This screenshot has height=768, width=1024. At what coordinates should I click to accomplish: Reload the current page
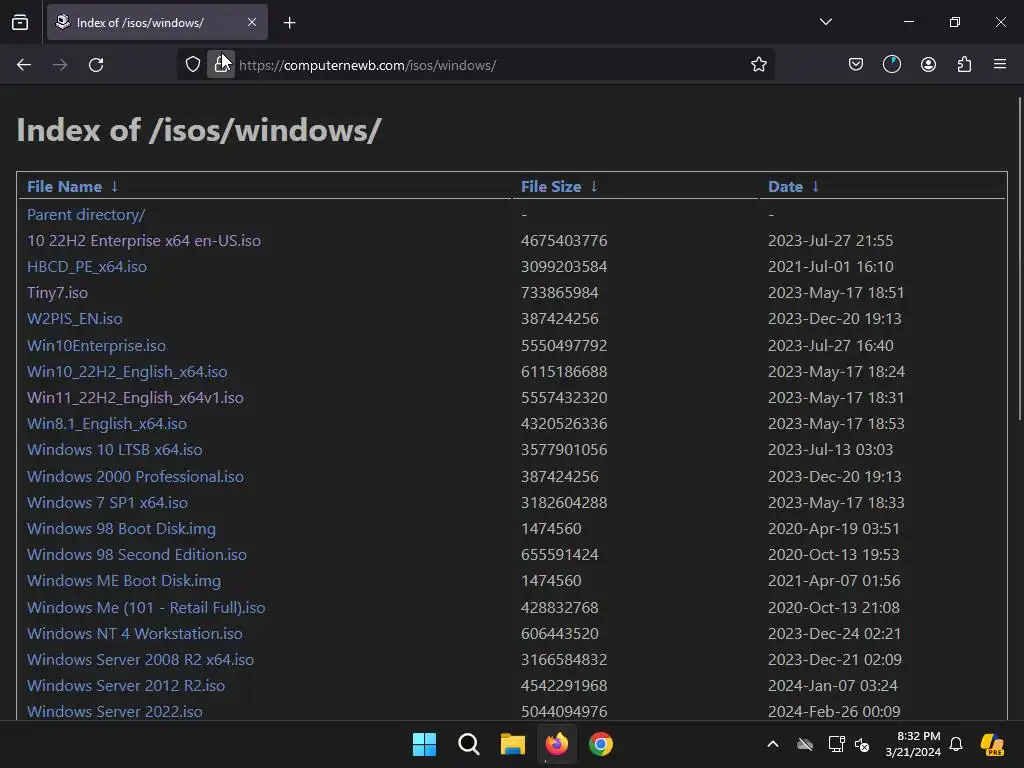click(x=96, y=65)
